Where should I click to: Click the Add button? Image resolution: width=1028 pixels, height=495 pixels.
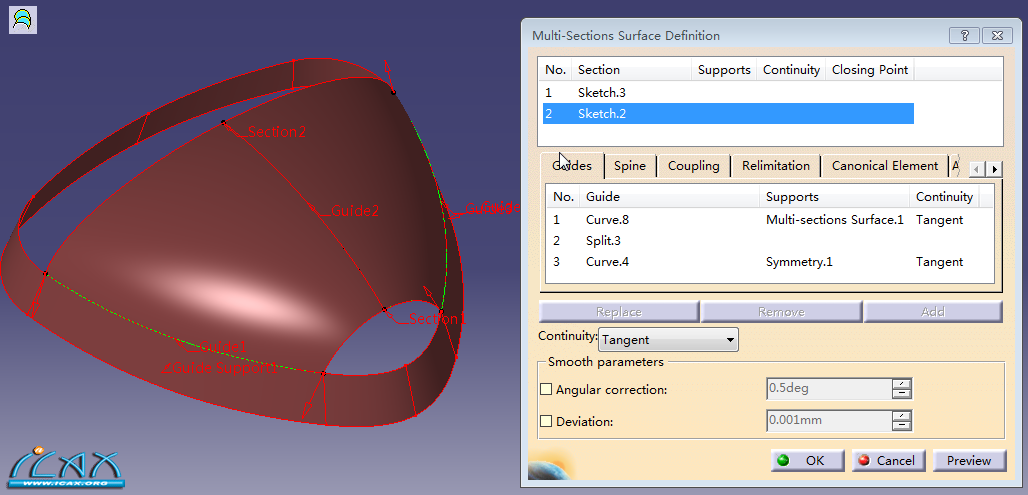pyautogui.click(x=933, y=312)
